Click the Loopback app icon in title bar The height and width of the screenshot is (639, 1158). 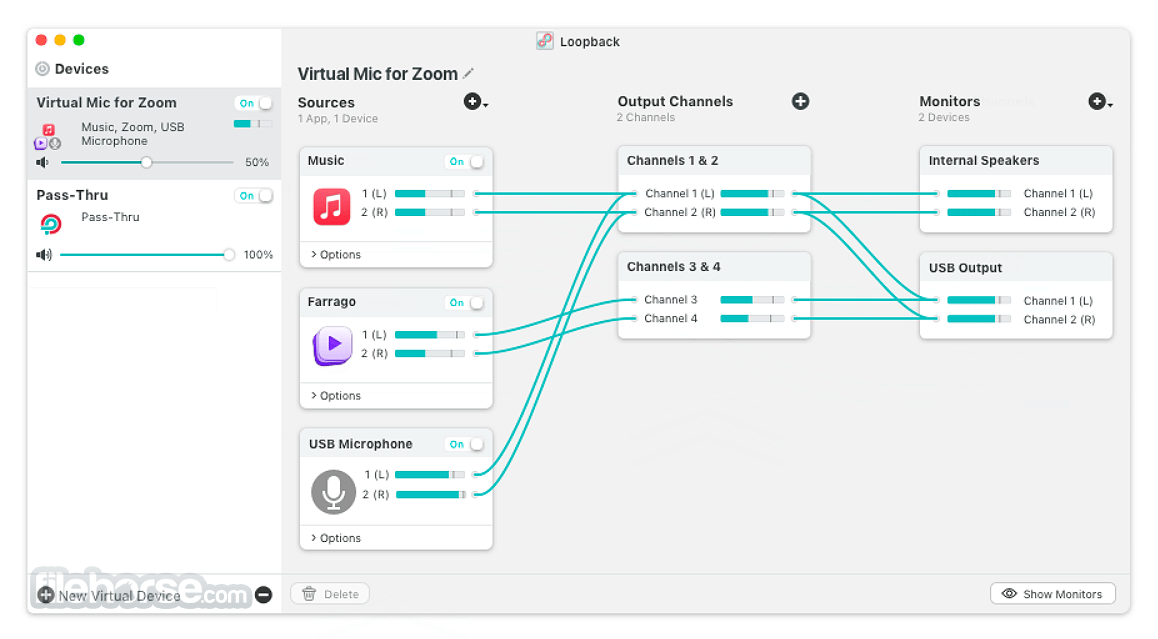coord(545,41)
